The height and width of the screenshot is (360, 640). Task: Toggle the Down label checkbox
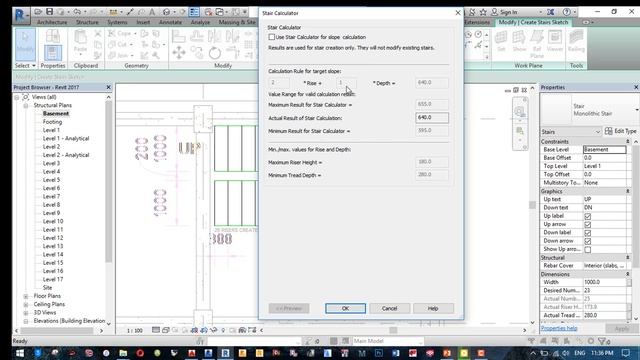(x=587, y=233)
